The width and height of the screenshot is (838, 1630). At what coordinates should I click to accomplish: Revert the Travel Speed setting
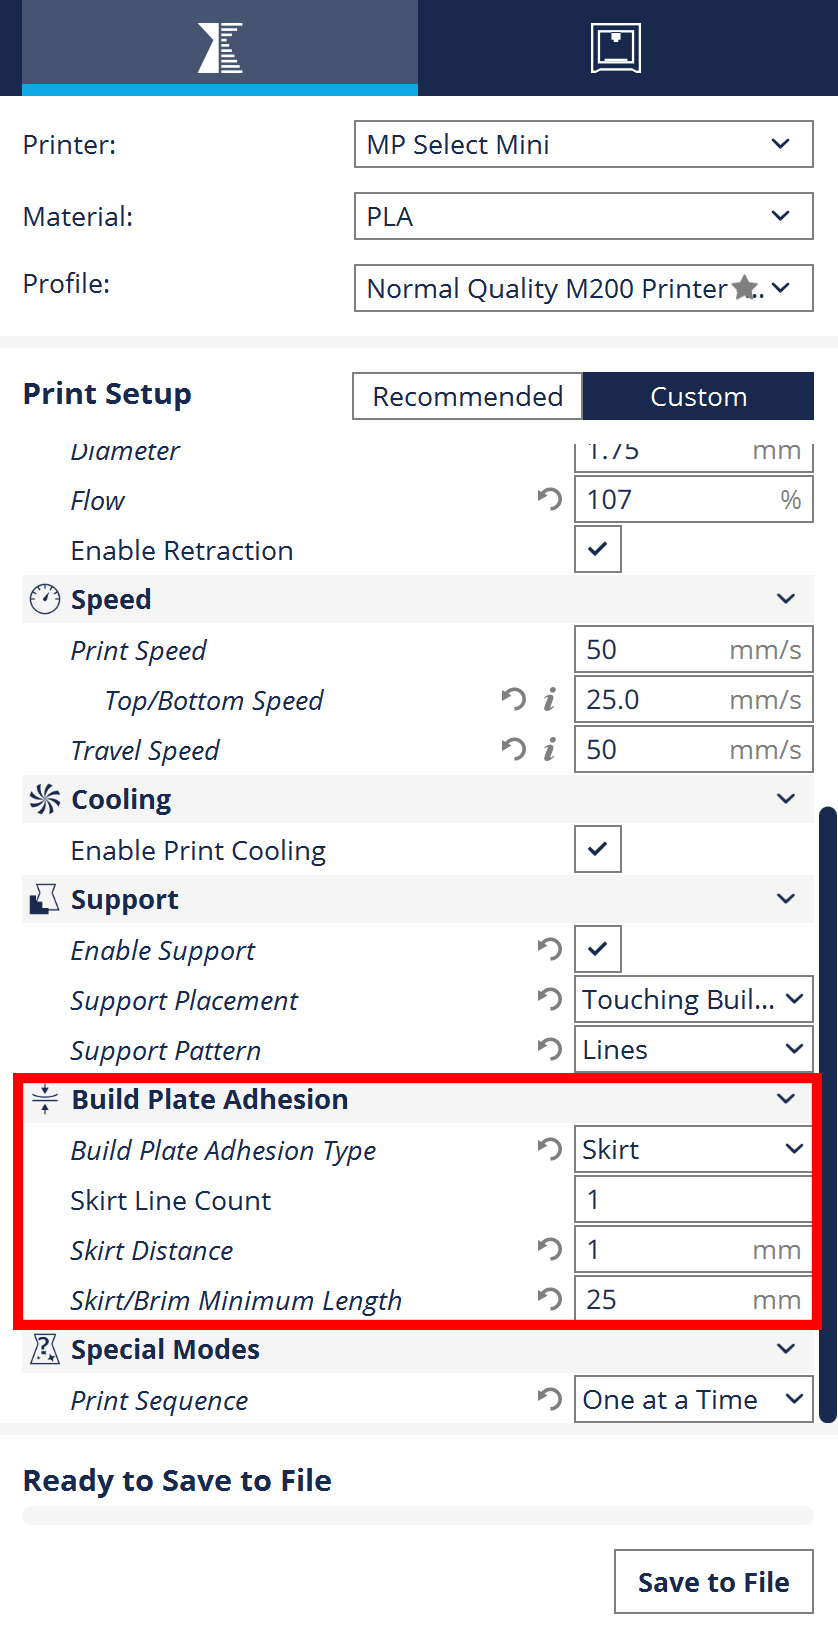pyautogui.click(x=513, y=749)
